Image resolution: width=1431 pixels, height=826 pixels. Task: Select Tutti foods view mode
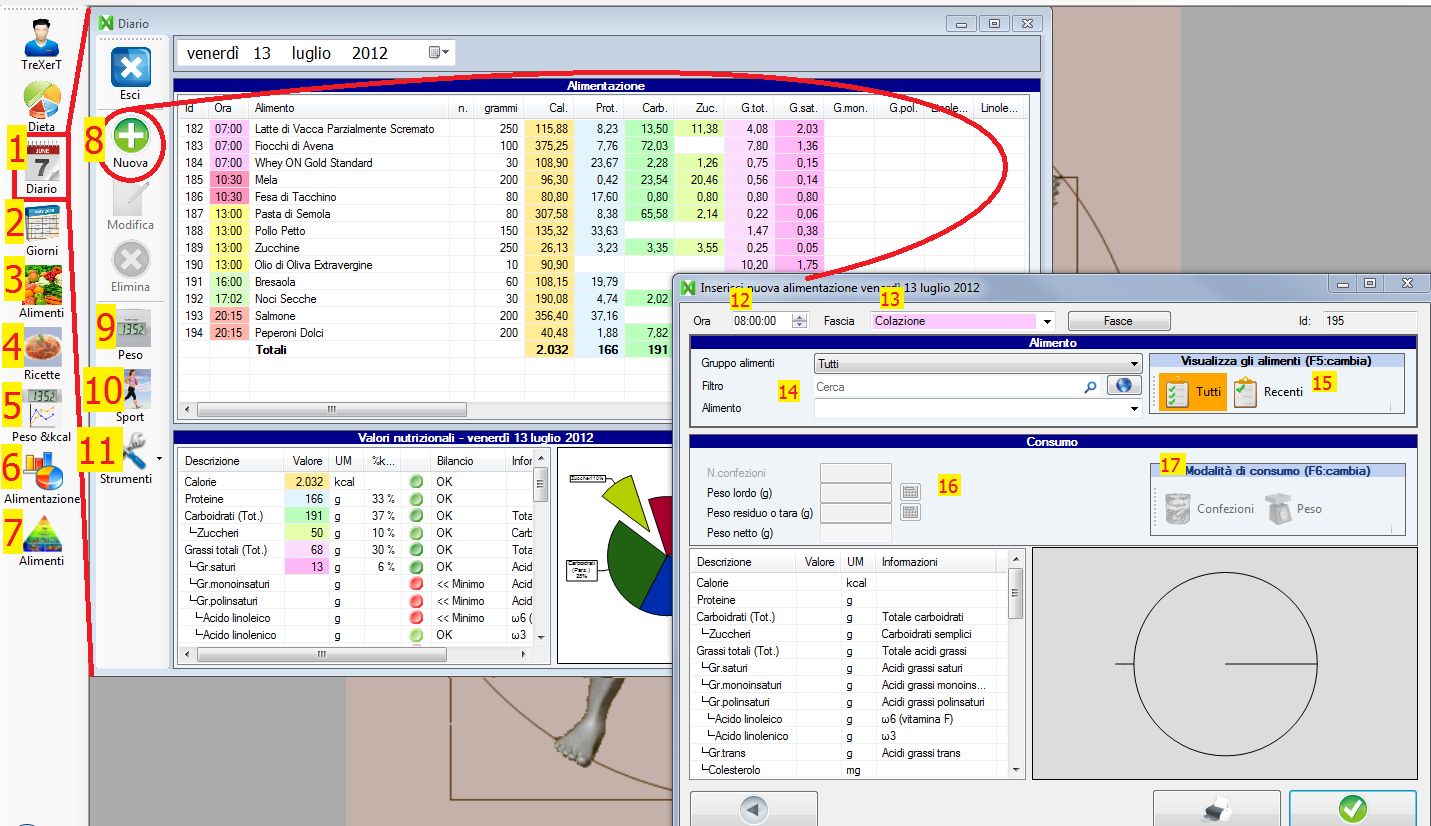(x=1192, y=392)
